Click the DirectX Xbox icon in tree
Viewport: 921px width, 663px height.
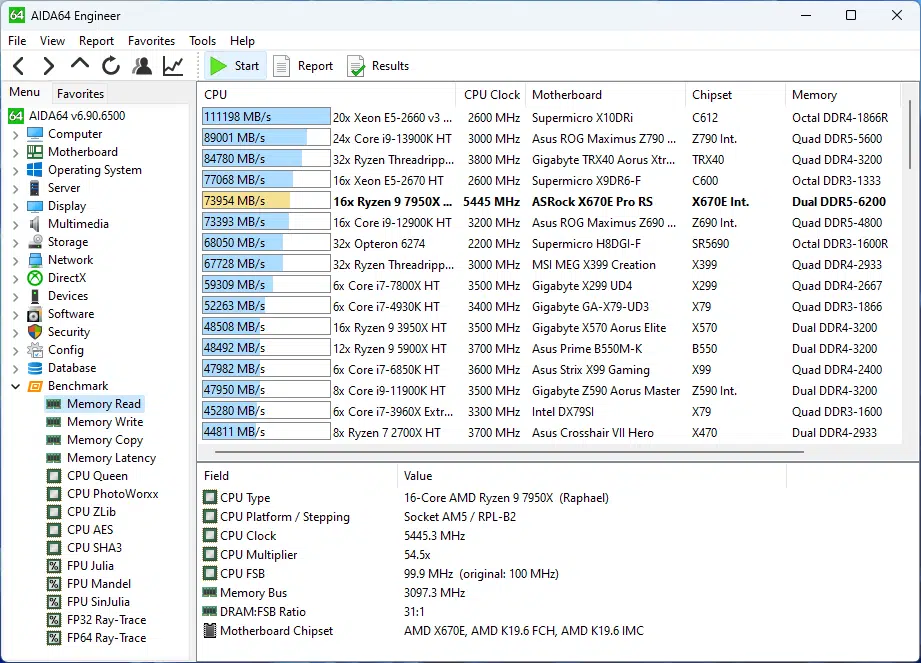tap(35, 278)
